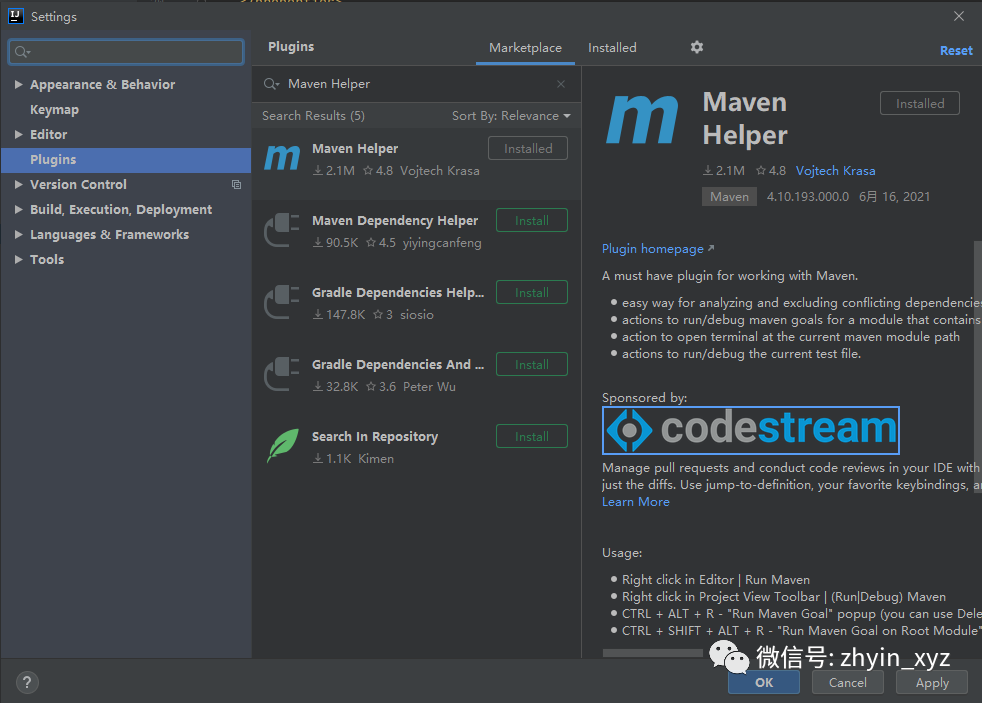Install the Search In Repository plugin

click(x=532, y=436)
